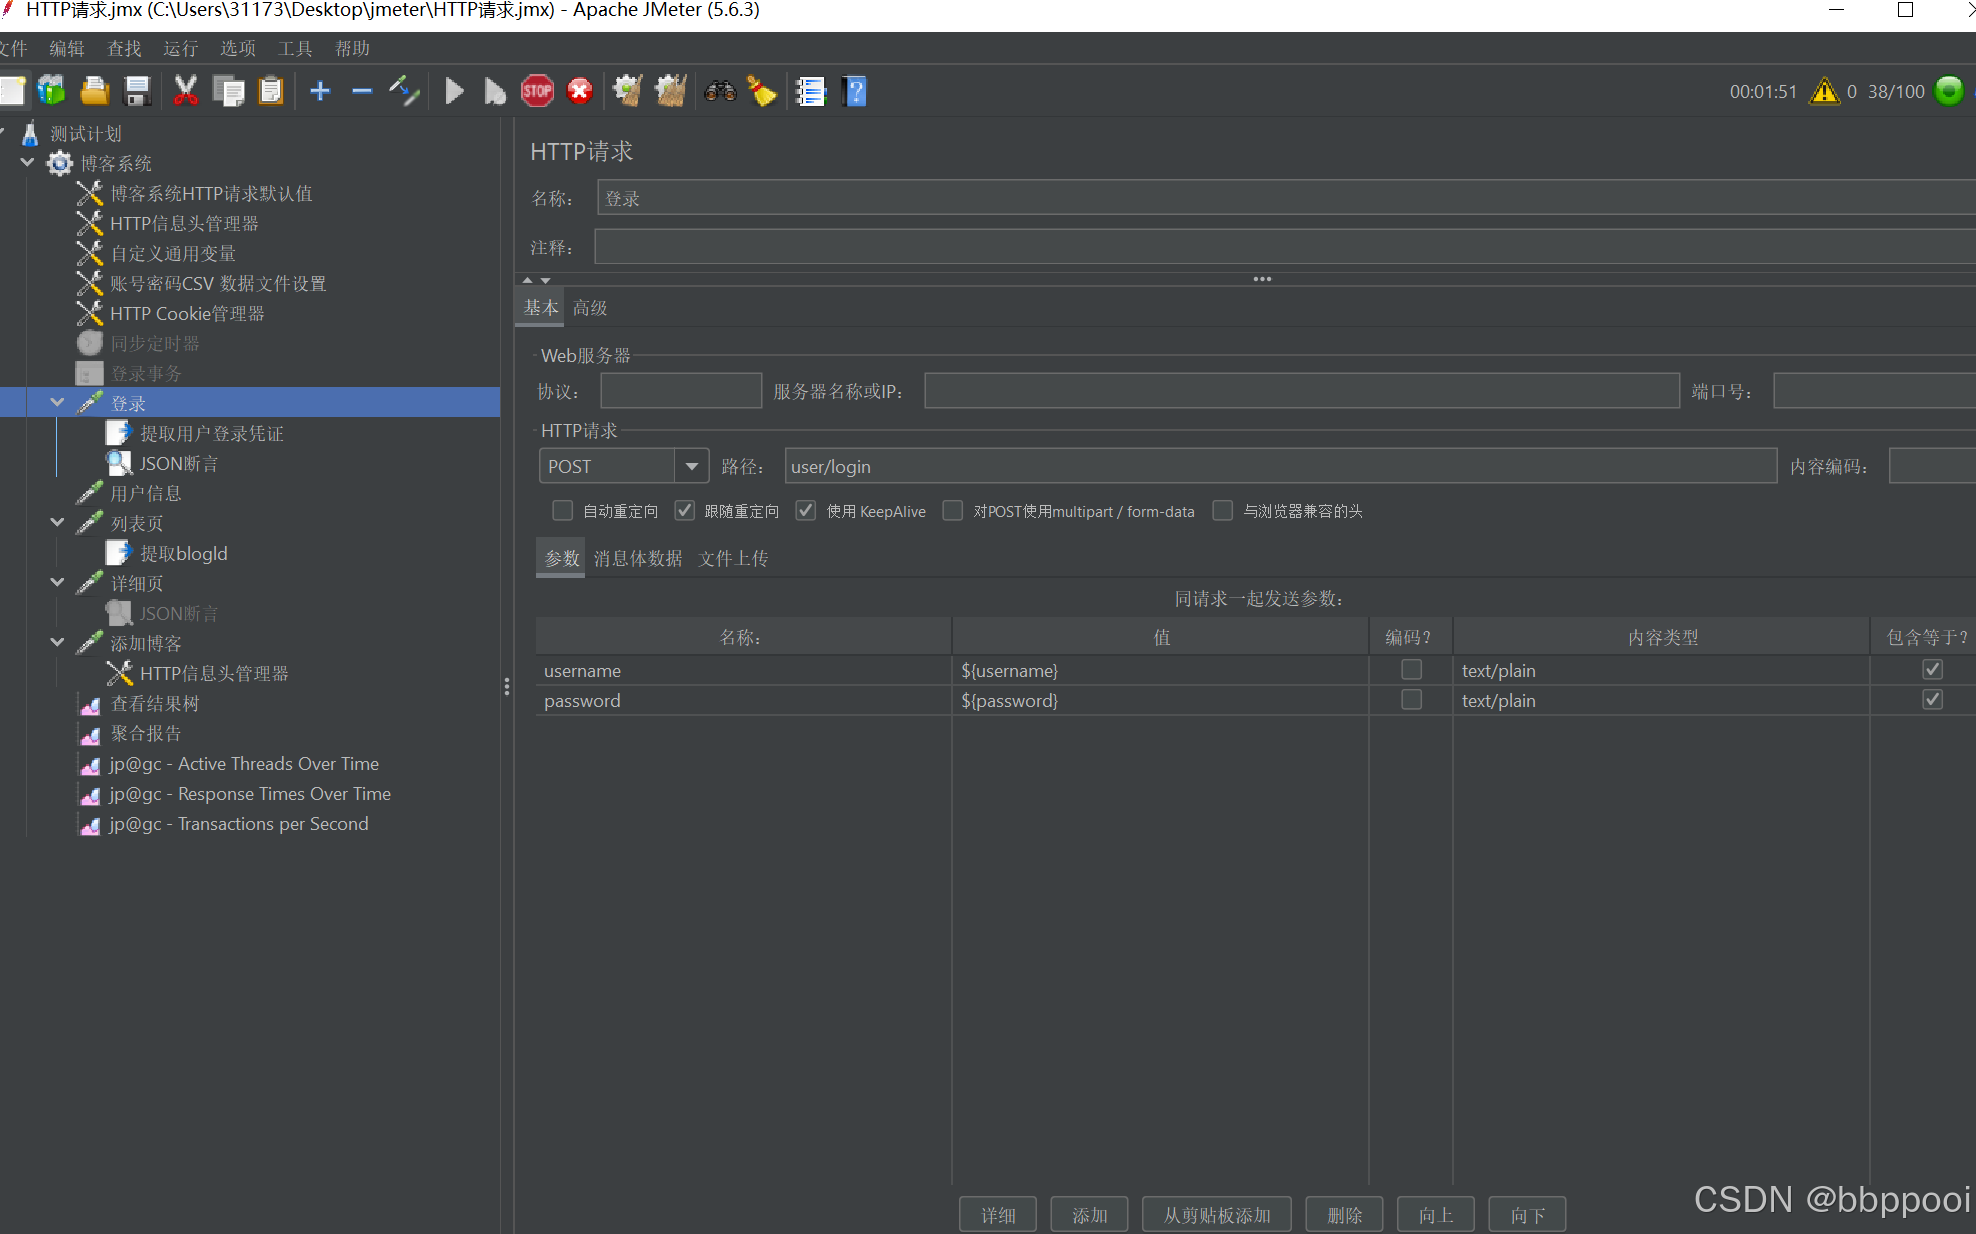Switch to the 消息体数据 tab

(637, 558)
